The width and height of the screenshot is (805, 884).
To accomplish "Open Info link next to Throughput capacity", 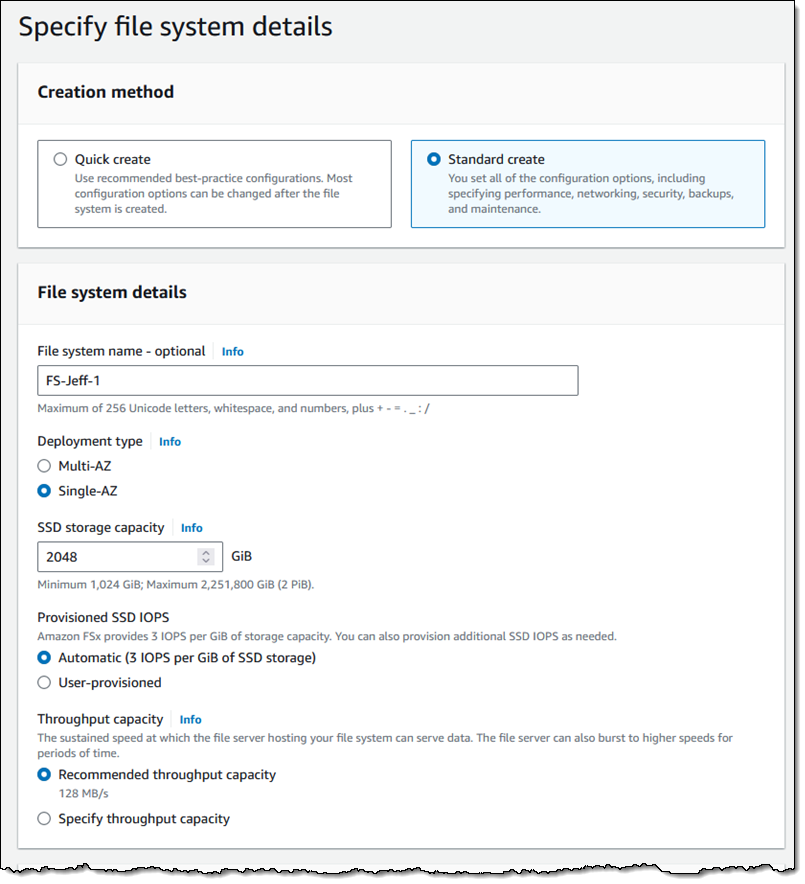I will click(x=191, y=720).
